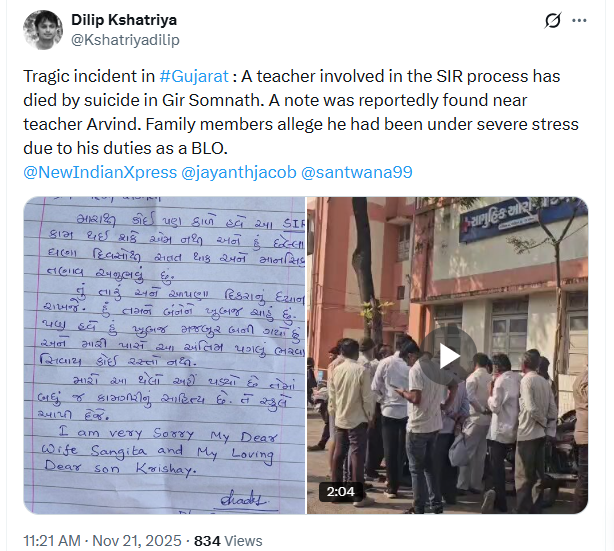This screenshot has height=551, width=614.
Task: Click the Nov 21, 2025 date
Action: 137,541
